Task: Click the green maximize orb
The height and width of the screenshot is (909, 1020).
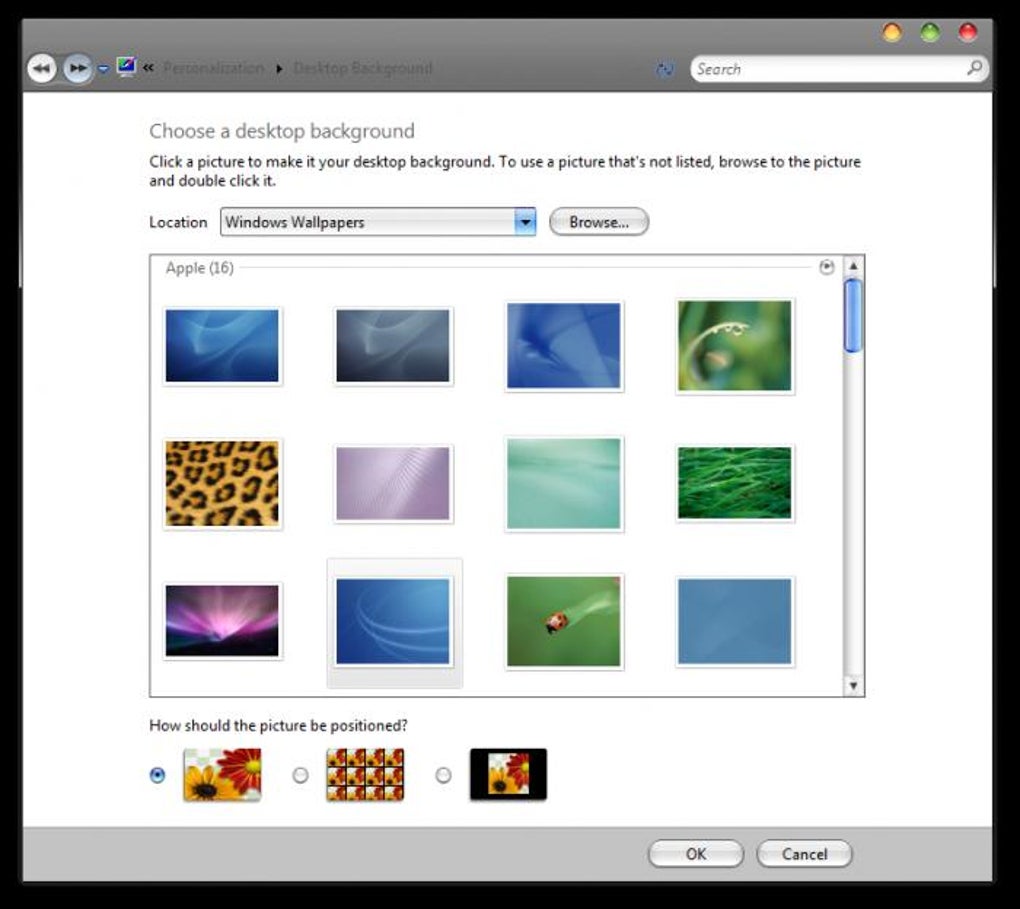Action: (x=930, y=32)
